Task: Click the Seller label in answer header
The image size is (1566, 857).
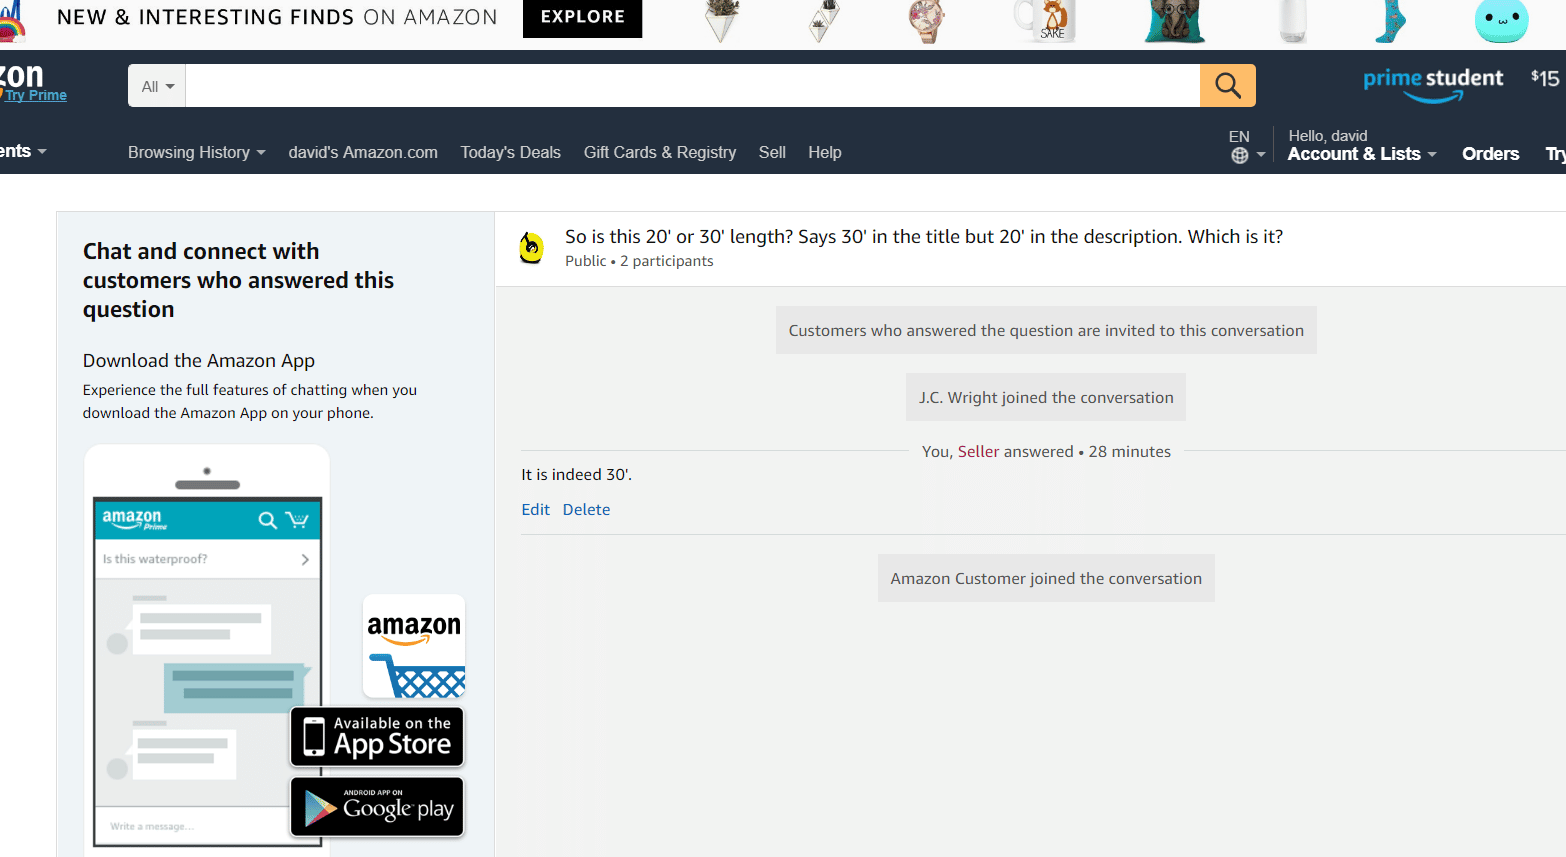Action: click(978, 452)
